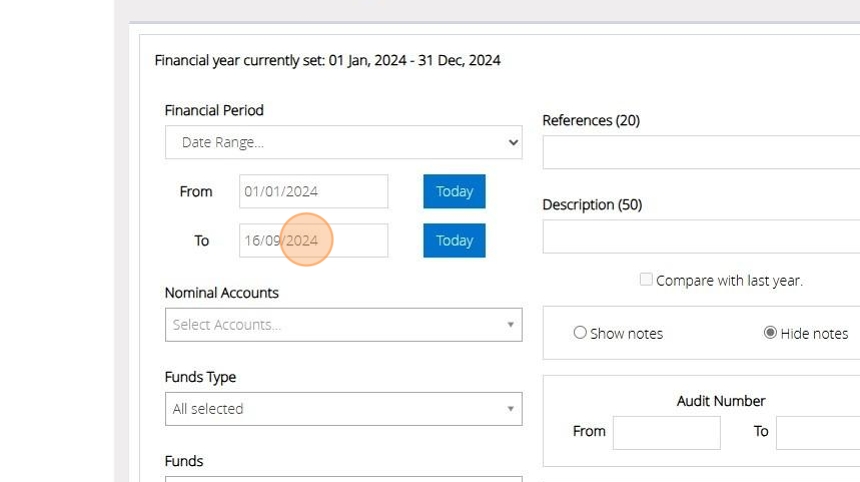Screen dimensions: 860x482
Task: Focus the References (20) text box
Action: pos(700,153)
